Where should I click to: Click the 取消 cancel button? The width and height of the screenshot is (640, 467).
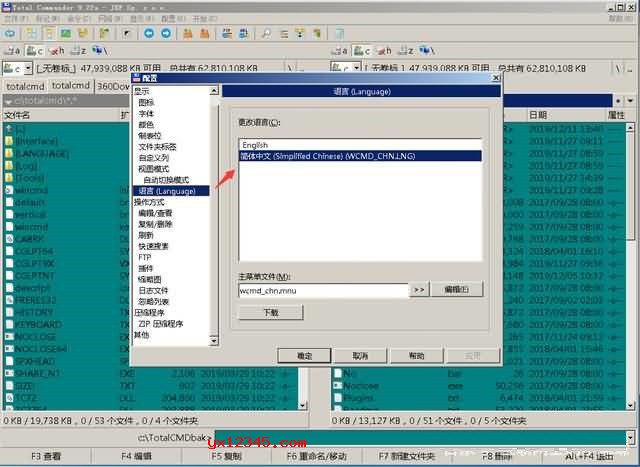tap(360, 356)
